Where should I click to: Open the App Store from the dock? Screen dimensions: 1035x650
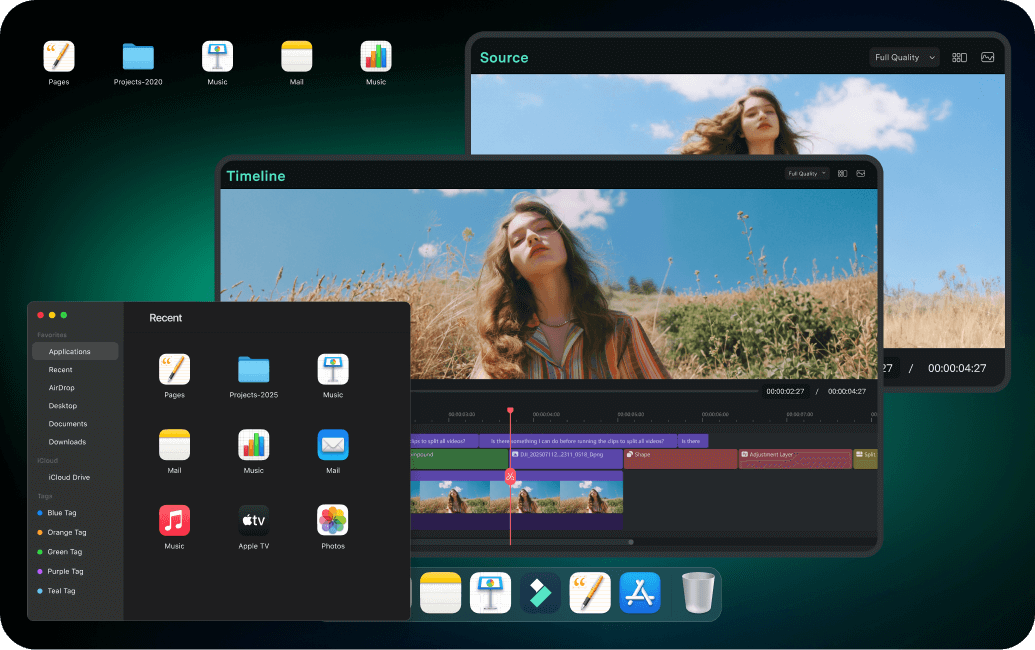pyautogui.click(x=640, y=593)
